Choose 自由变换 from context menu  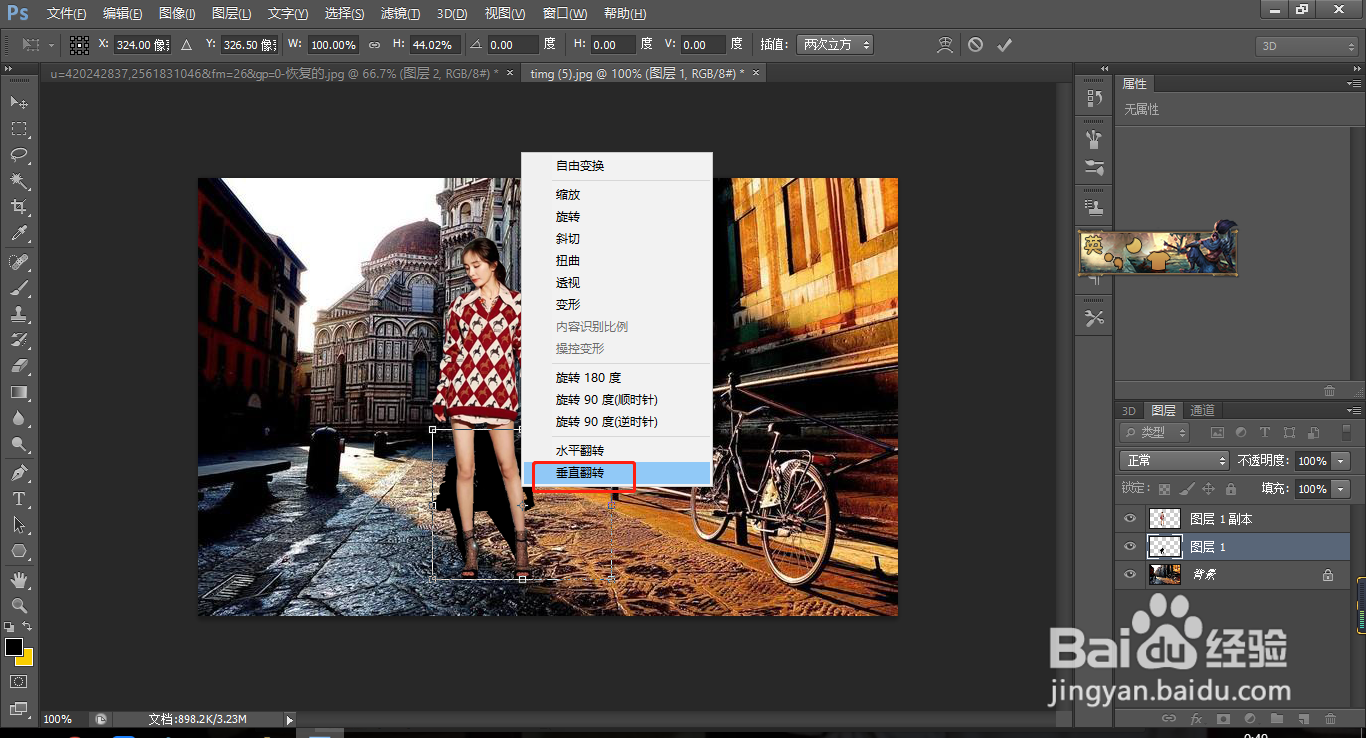tap(617, 165)
